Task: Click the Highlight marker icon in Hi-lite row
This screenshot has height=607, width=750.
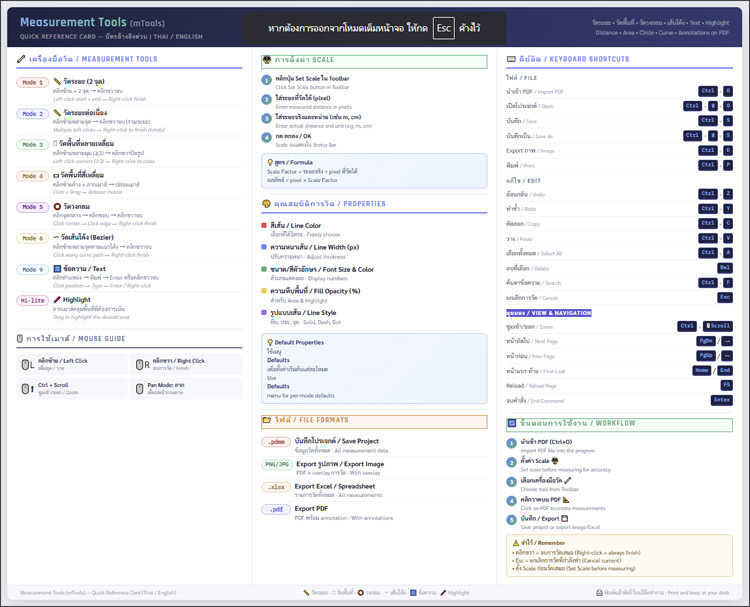Action: coord(57,300)
